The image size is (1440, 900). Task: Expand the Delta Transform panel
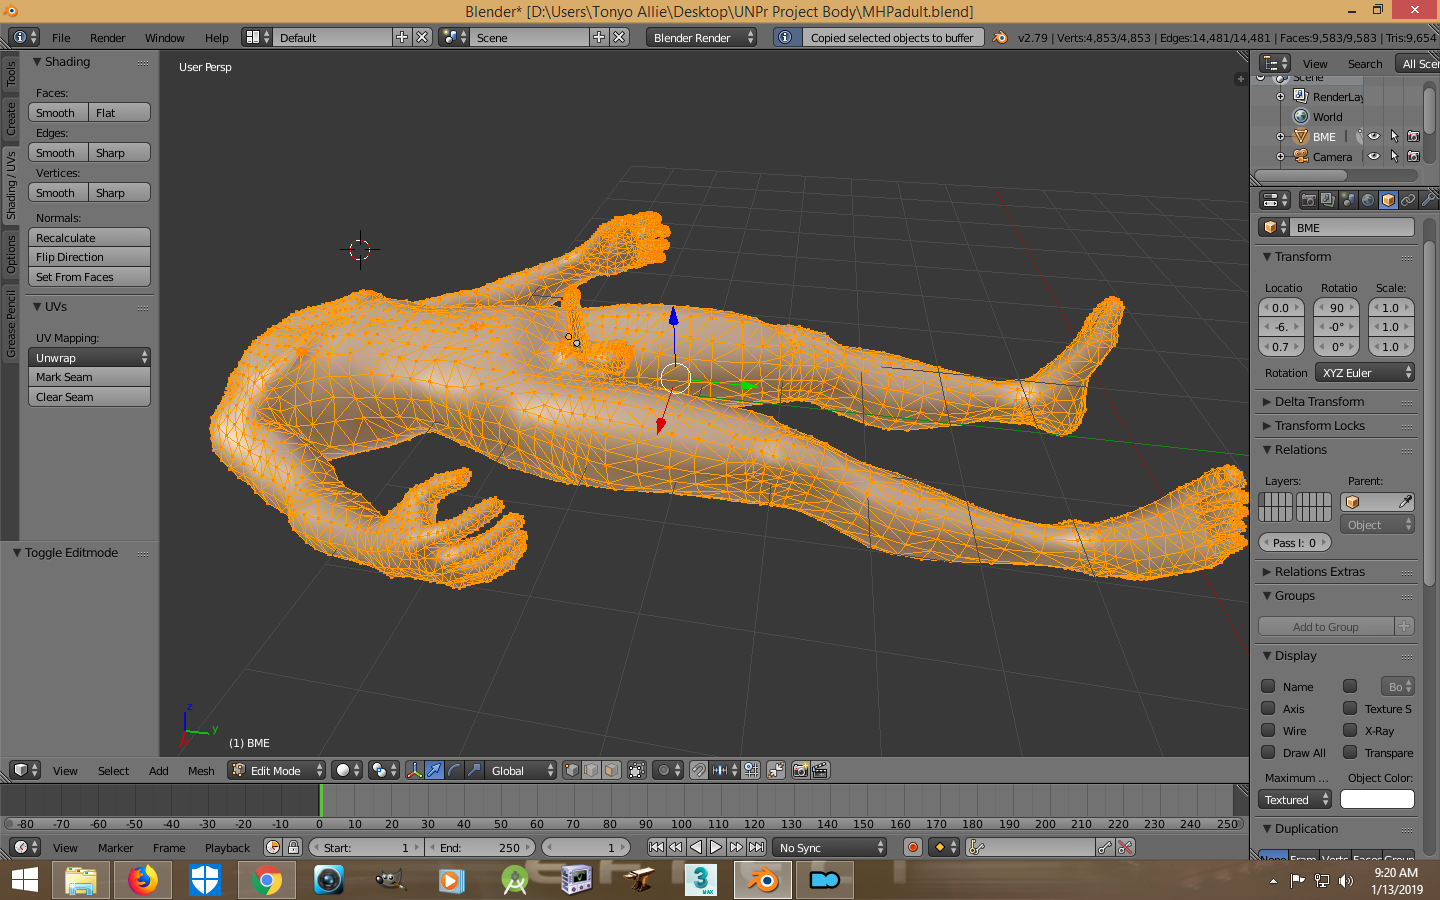[1318, 401]
